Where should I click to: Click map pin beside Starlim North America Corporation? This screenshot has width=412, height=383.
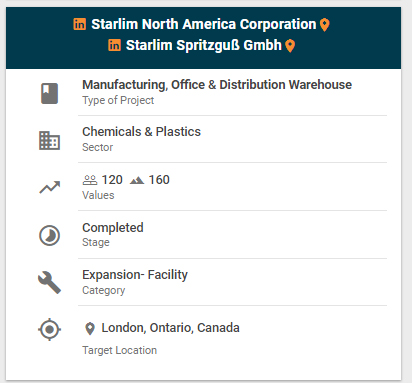coord(325,25)
